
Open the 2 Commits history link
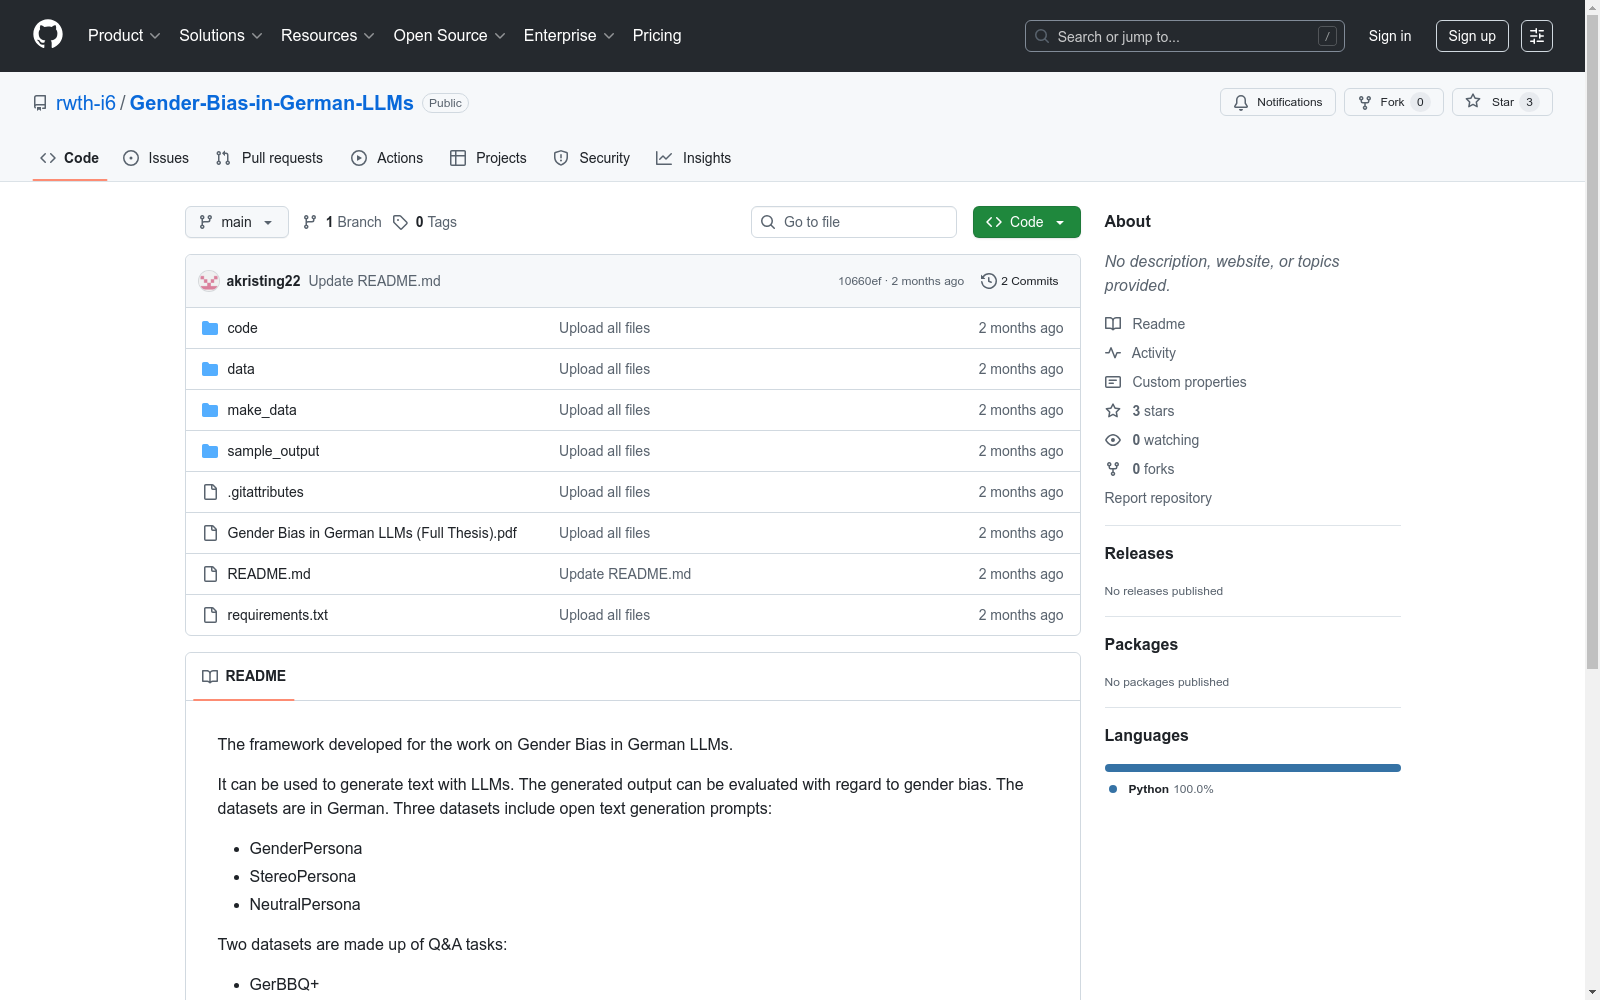coord(1020,281)
